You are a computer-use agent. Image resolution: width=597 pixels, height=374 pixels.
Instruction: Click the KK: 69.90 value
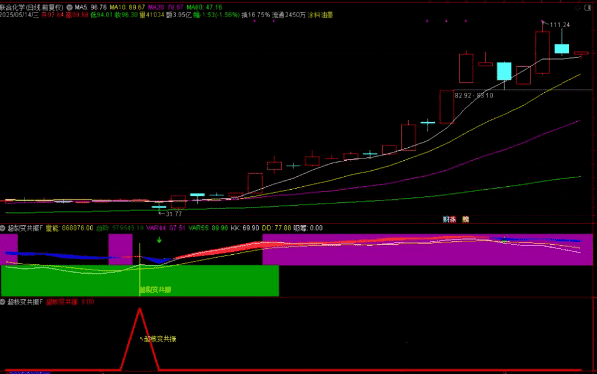(x=245, y=228)
